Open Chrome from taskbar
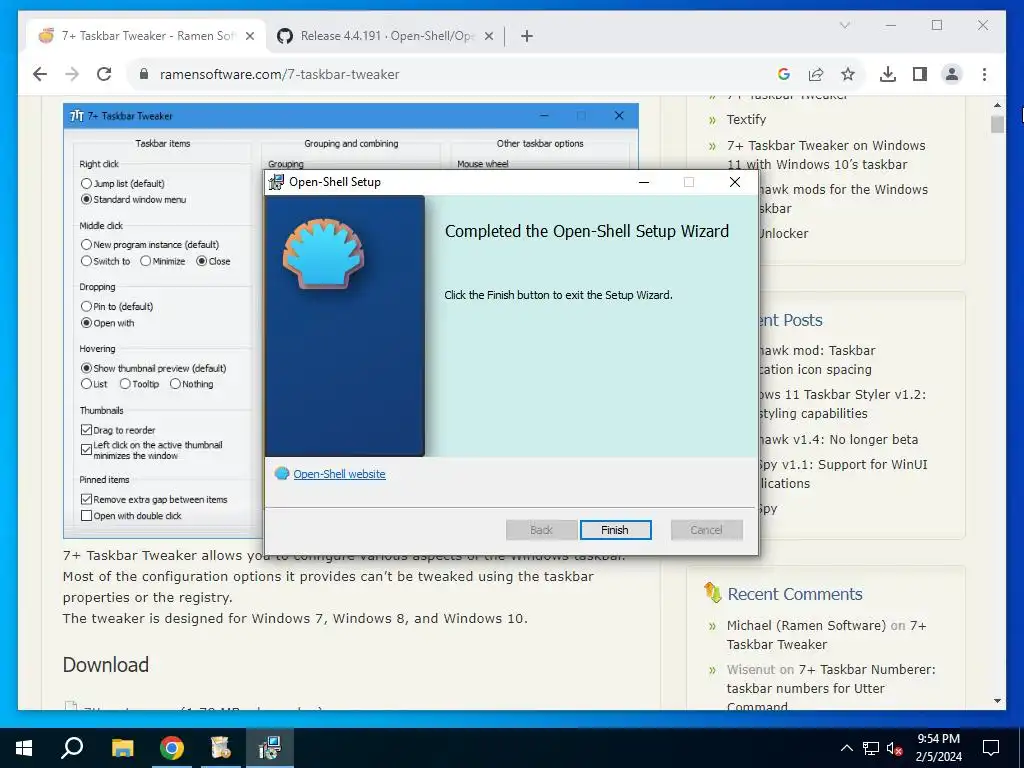1024x768 pixels. [172, 748]
